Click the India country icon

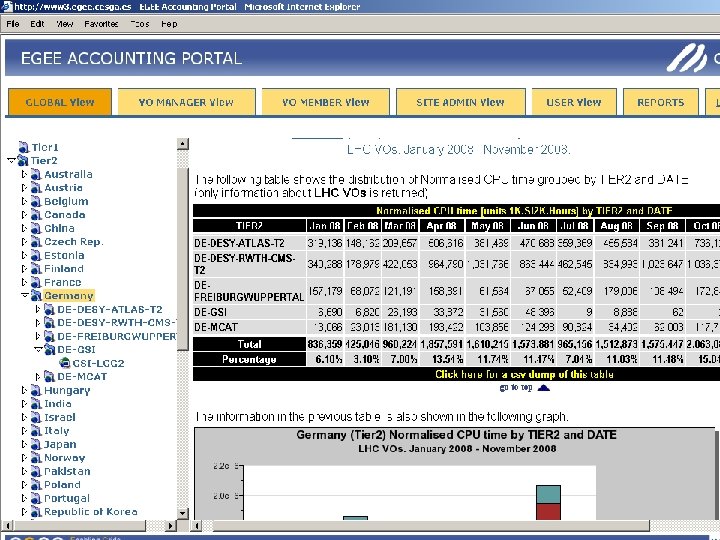[x=36, y=404]
